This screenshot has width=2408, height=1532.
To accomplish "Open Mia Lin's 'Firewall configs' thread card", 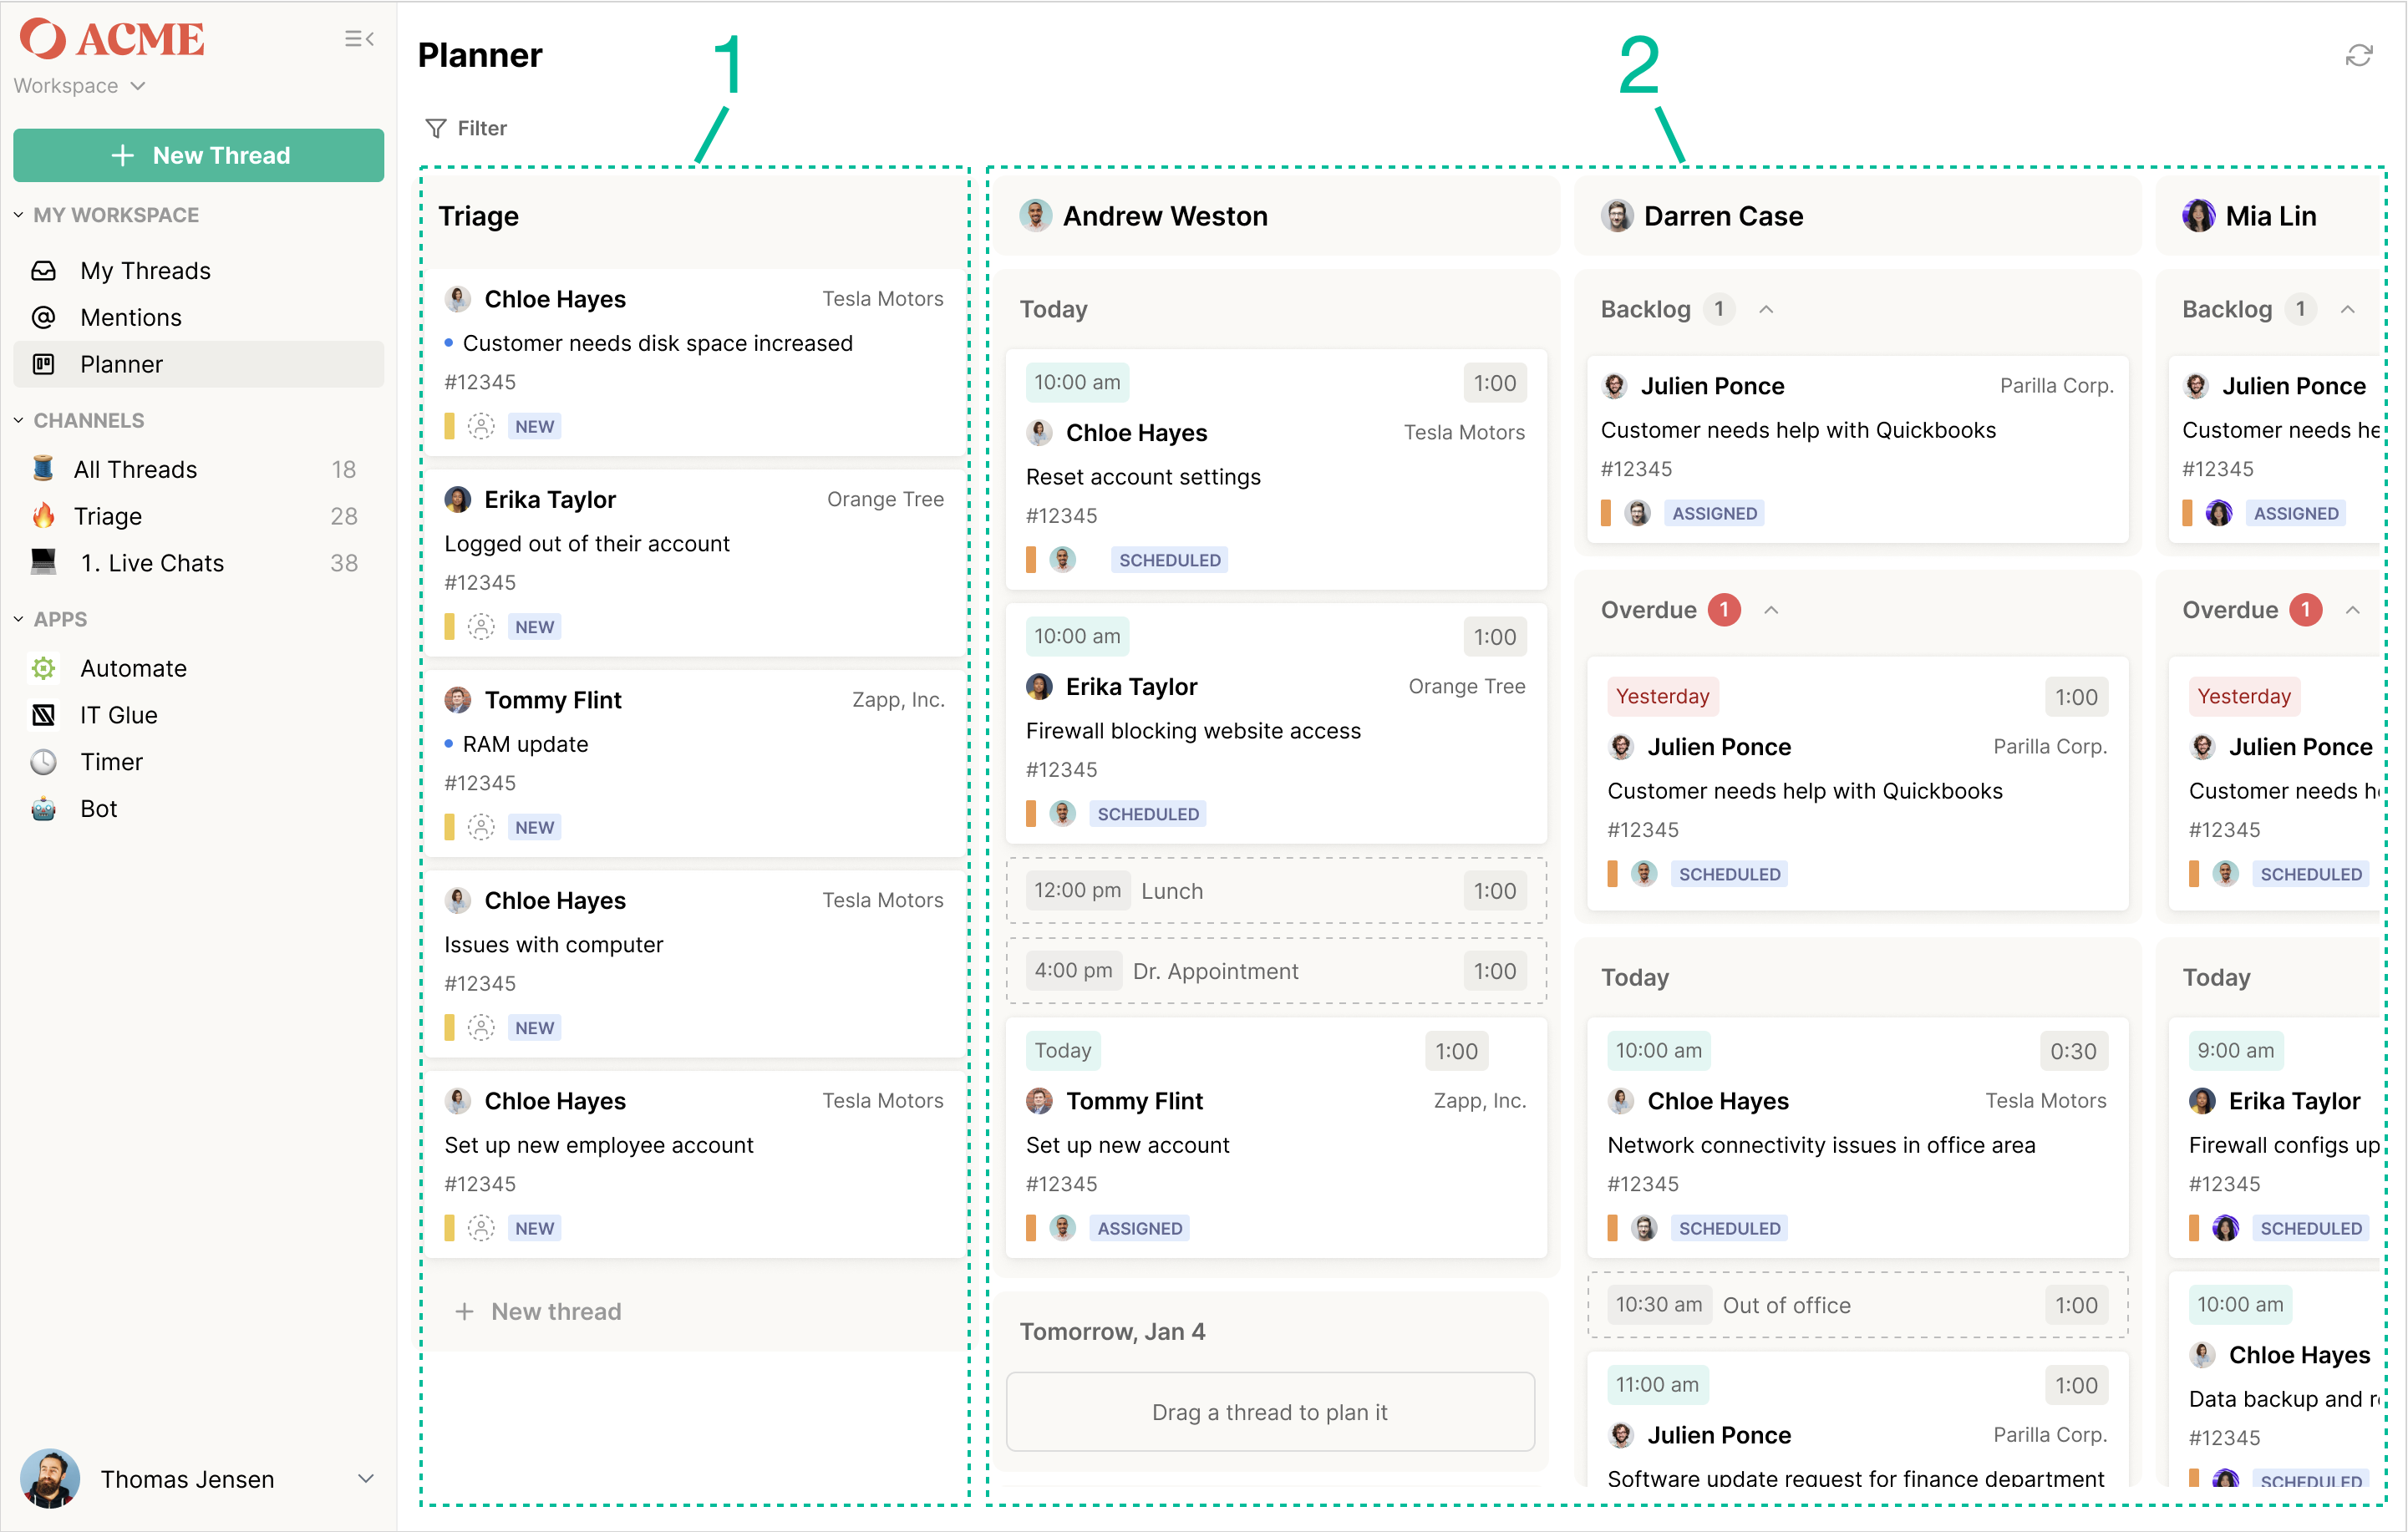I will pos(2275,1137).
